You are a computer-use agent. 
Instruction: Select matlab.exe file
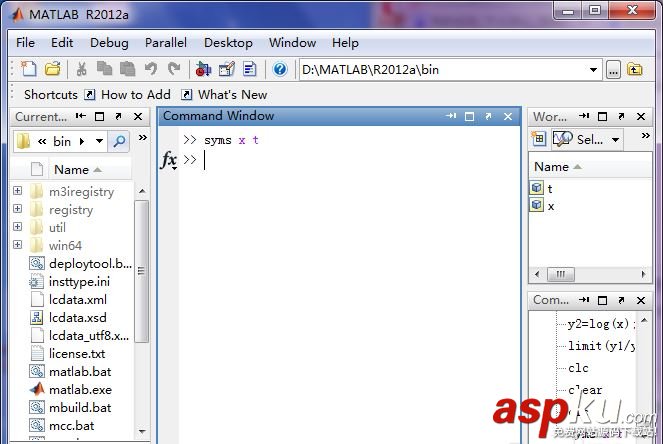(x=71, y=389)
